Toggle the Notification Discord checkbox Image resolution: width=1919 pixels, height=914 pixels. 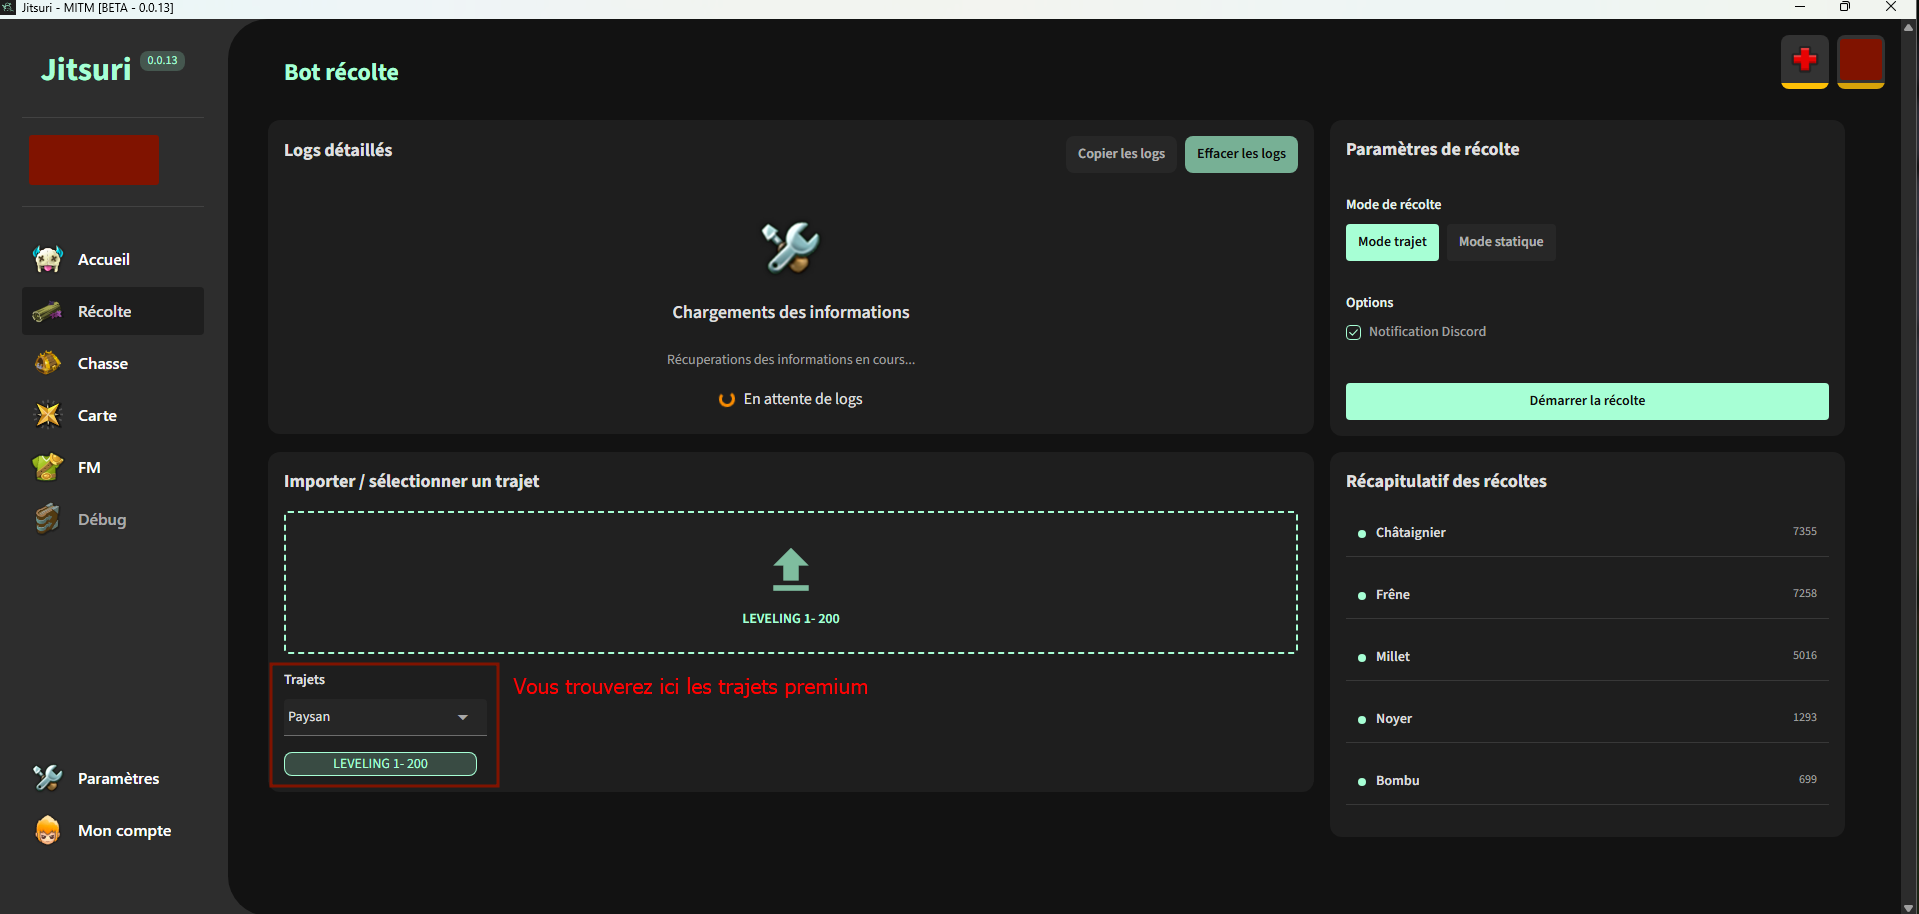(x=1354, y=332)
